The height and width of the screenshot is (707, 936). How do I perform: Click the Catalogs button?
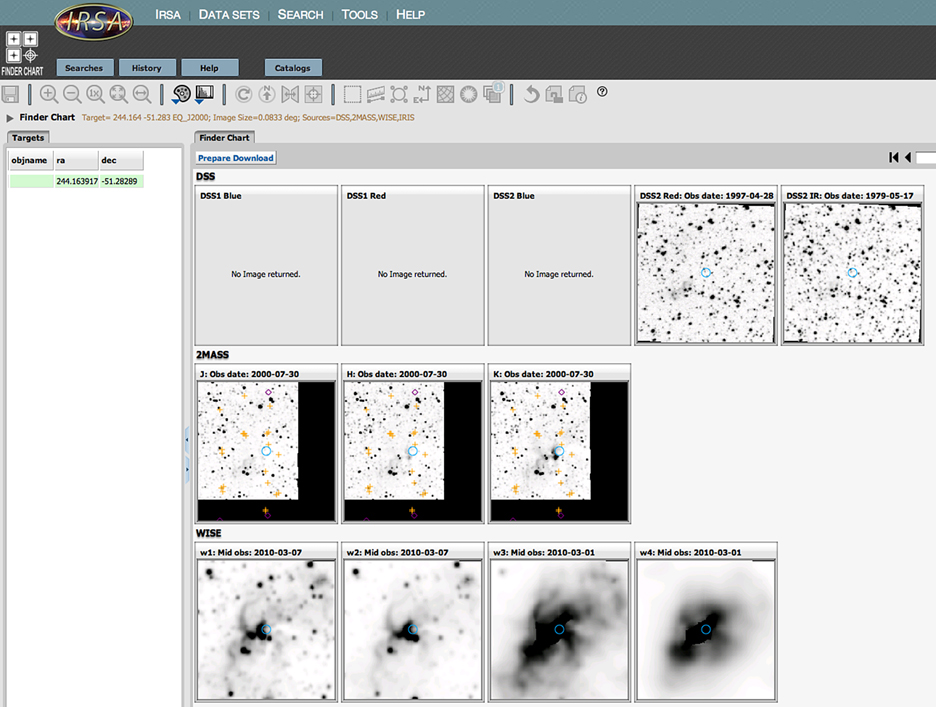293,68
